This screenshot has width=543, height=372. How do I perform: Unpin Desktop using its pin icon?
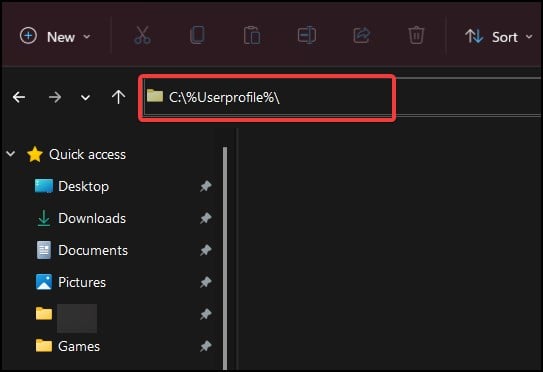click(206, 186)
